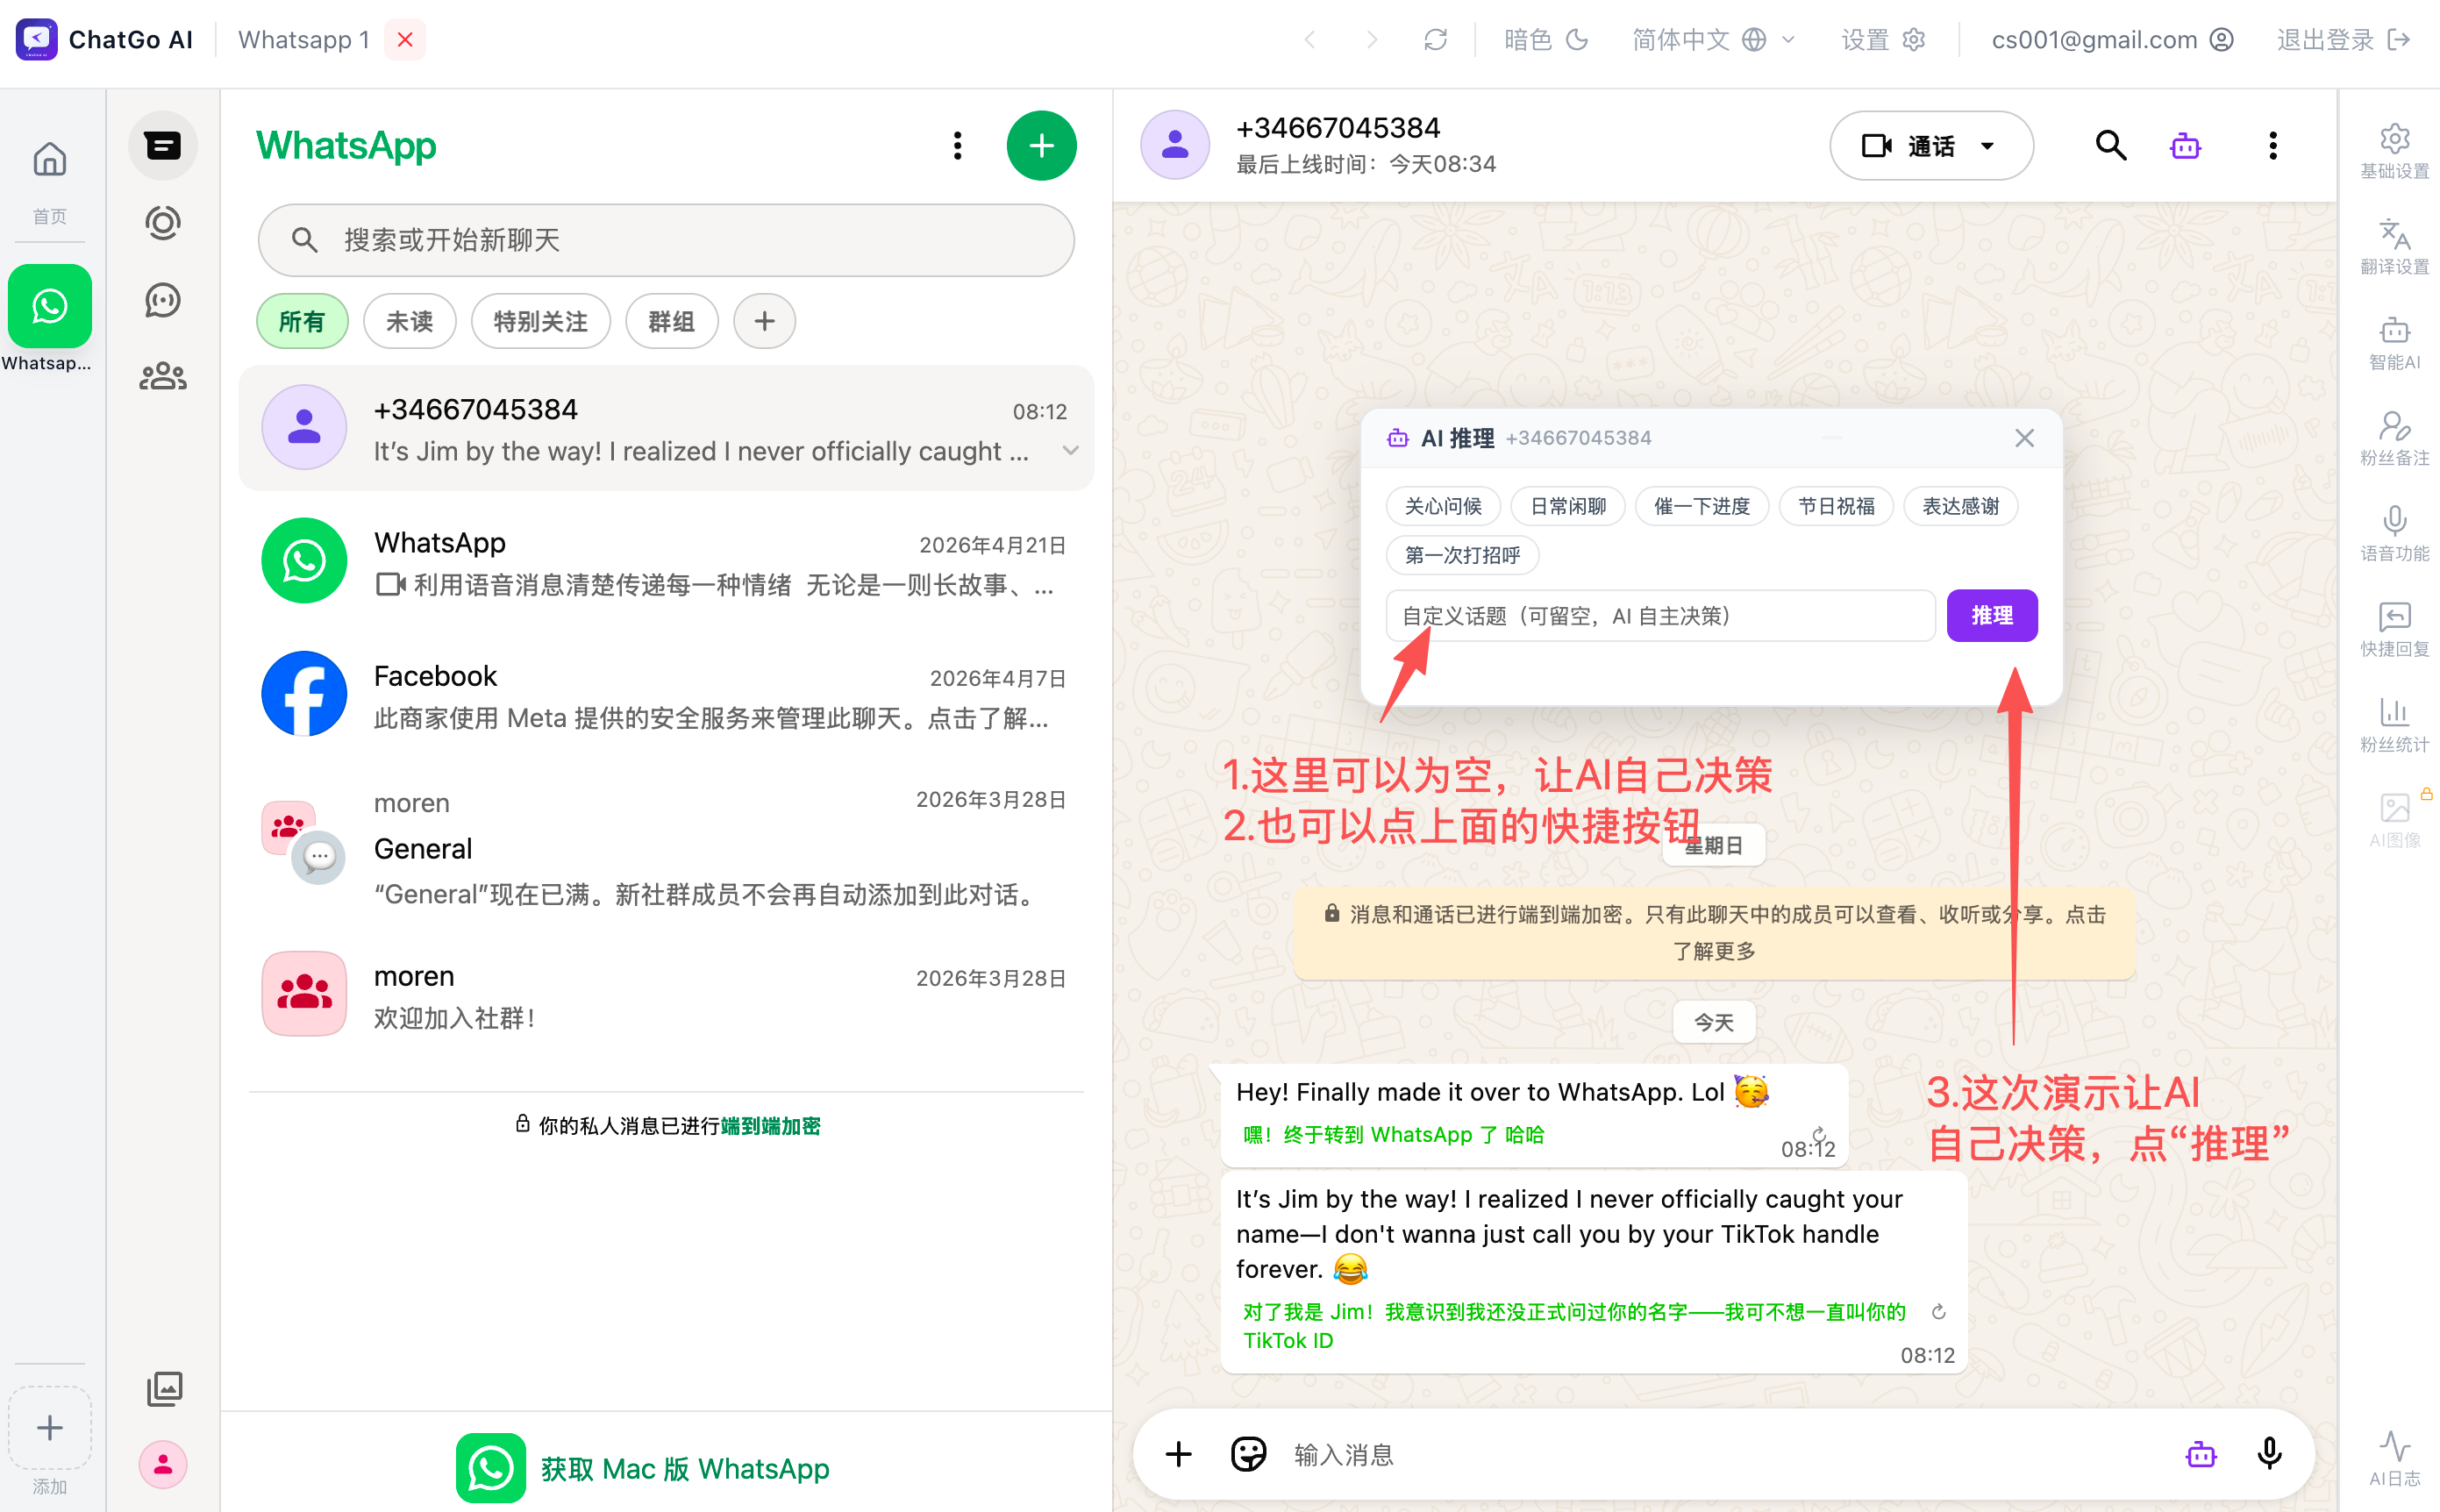Viewport: 2440px width, 1512px height.
Task: Focus the 搜索或开始新聊天 search field
Action: click(666, 240)
